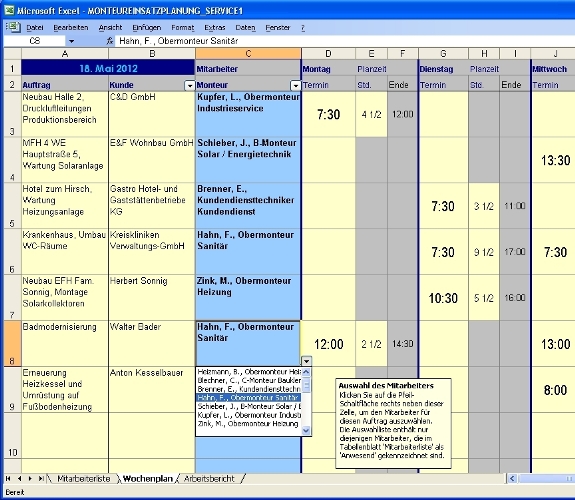Image resolution: width=575 pixels, height=500 pixels.
Task: Click scroll-up arrow in employee dropdown list
Action: coord(306,372)
